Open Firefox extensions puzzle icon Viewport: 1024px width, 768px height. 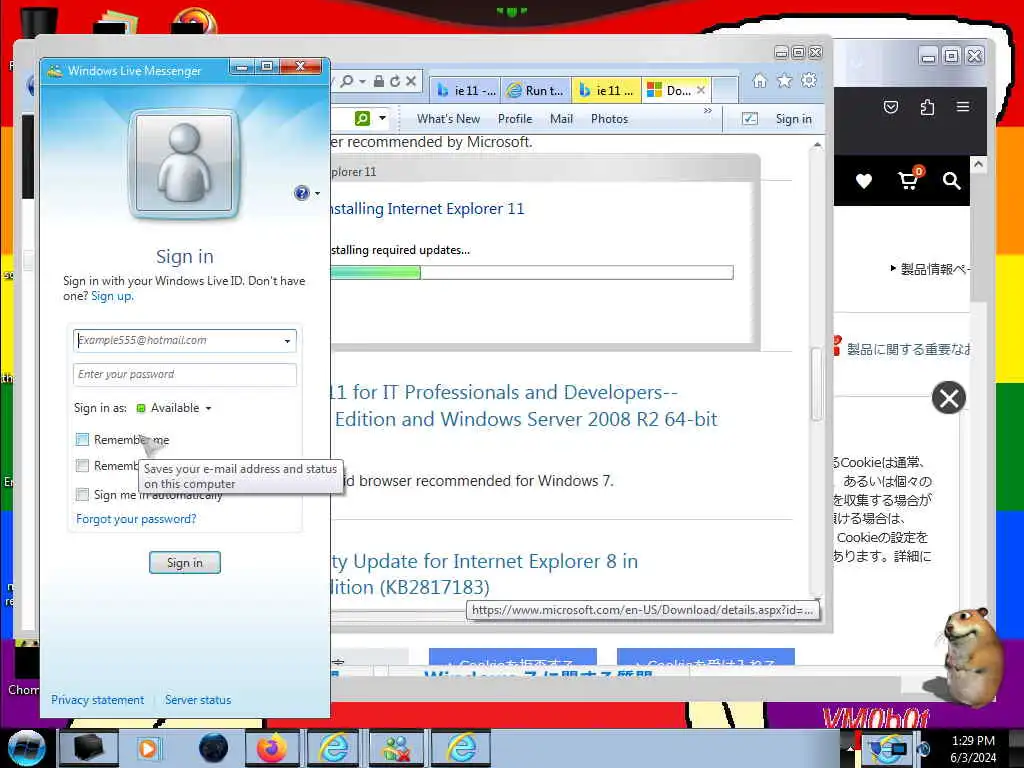click(927, 107)
